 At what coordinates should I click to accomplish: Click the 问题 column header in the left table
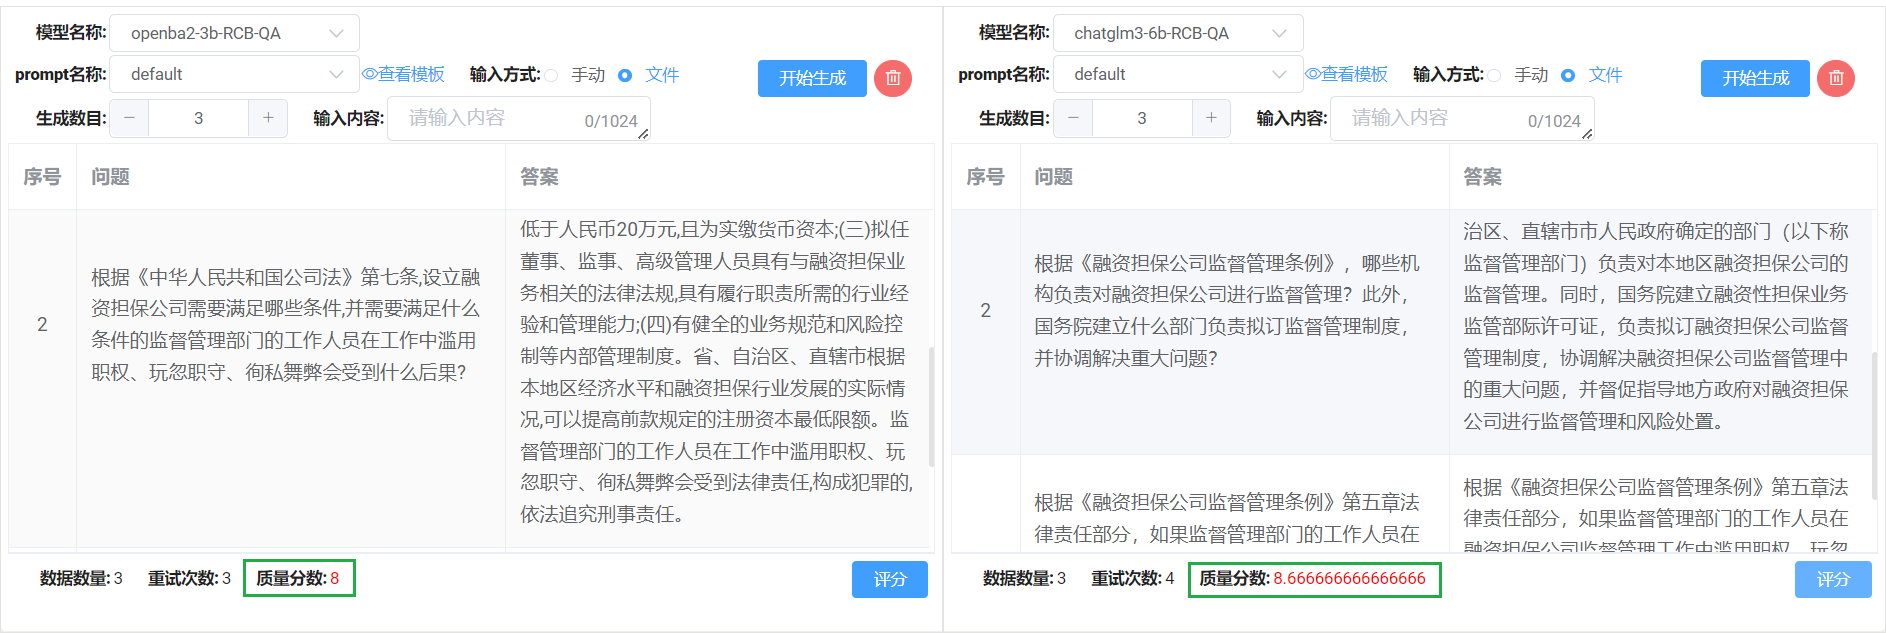[x=291, y=177]
